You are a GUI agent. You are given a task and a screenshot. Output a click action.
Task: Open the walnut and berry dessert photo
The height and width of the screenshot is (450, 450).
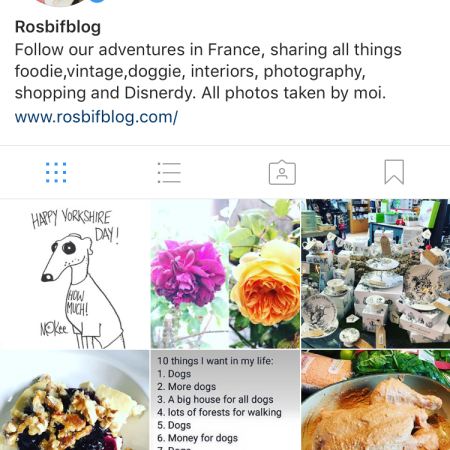[75, 400]
